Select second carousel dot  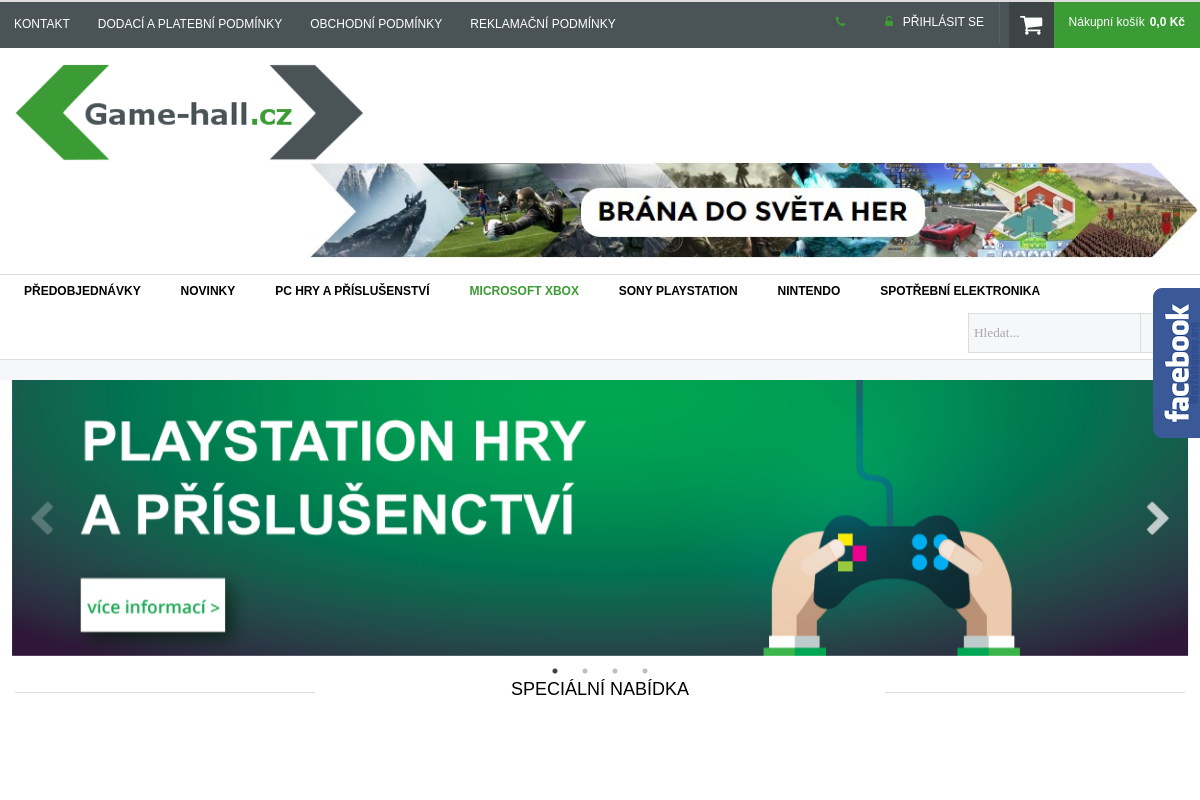pyautogui.click(x=585, y=671)
